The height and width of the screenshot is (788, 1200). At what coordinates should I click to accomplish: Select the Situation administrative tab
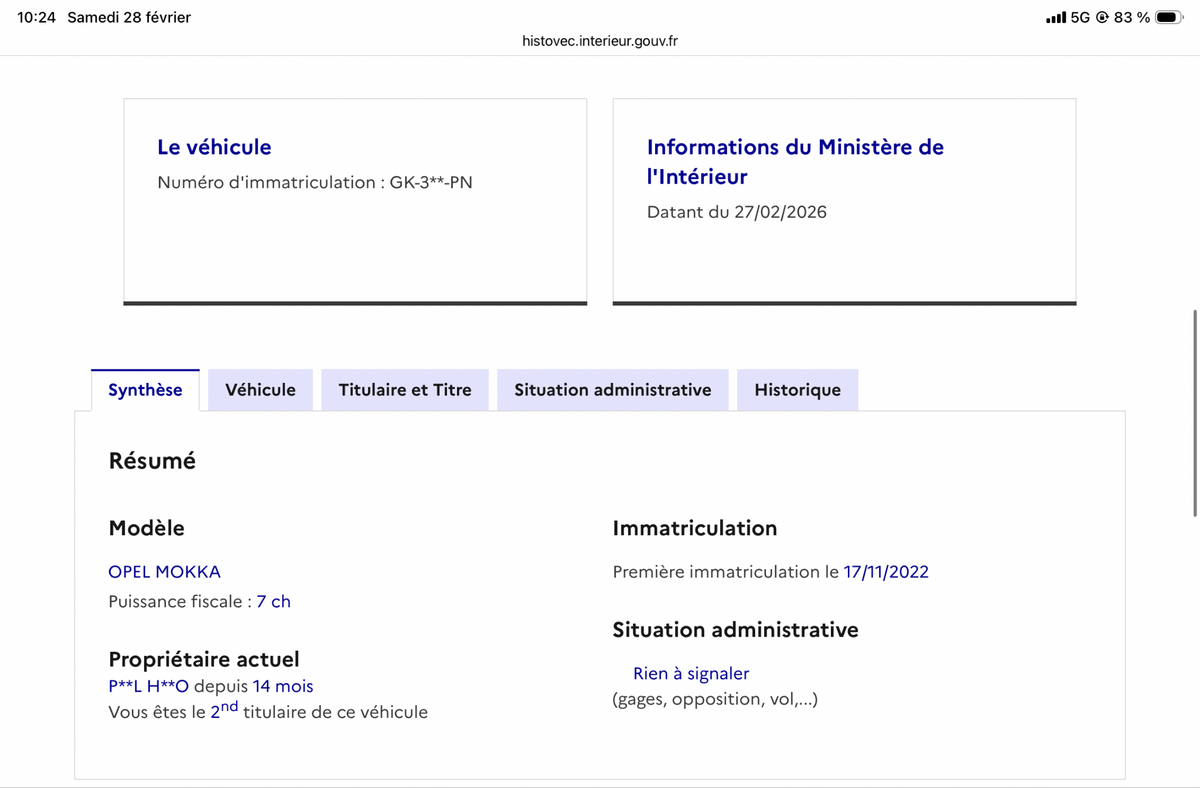(612, 390)
